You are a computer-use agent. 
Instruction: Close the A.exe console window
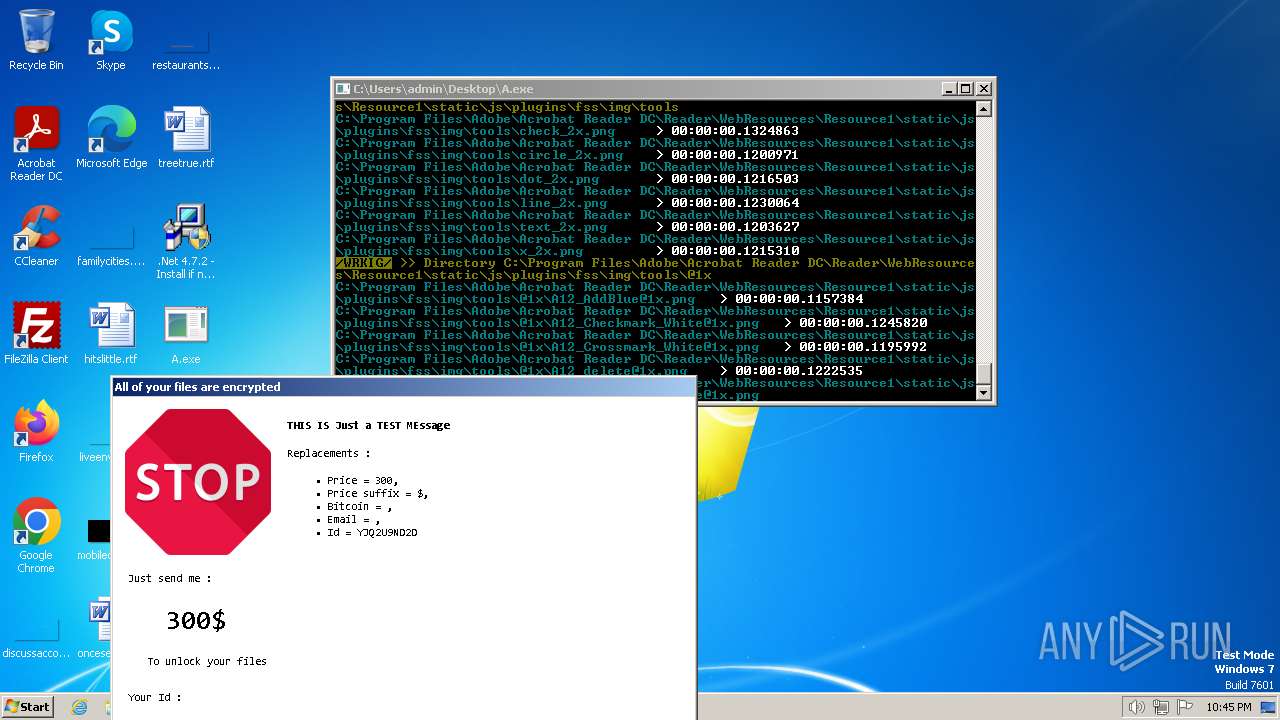click(983, 89)
